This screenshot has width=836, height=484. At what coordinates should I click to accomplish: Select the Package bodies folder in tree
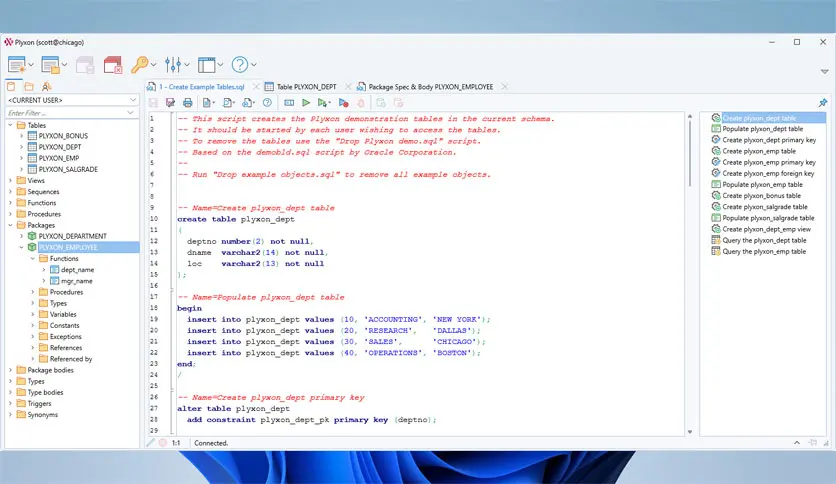[x=50, y=370]
